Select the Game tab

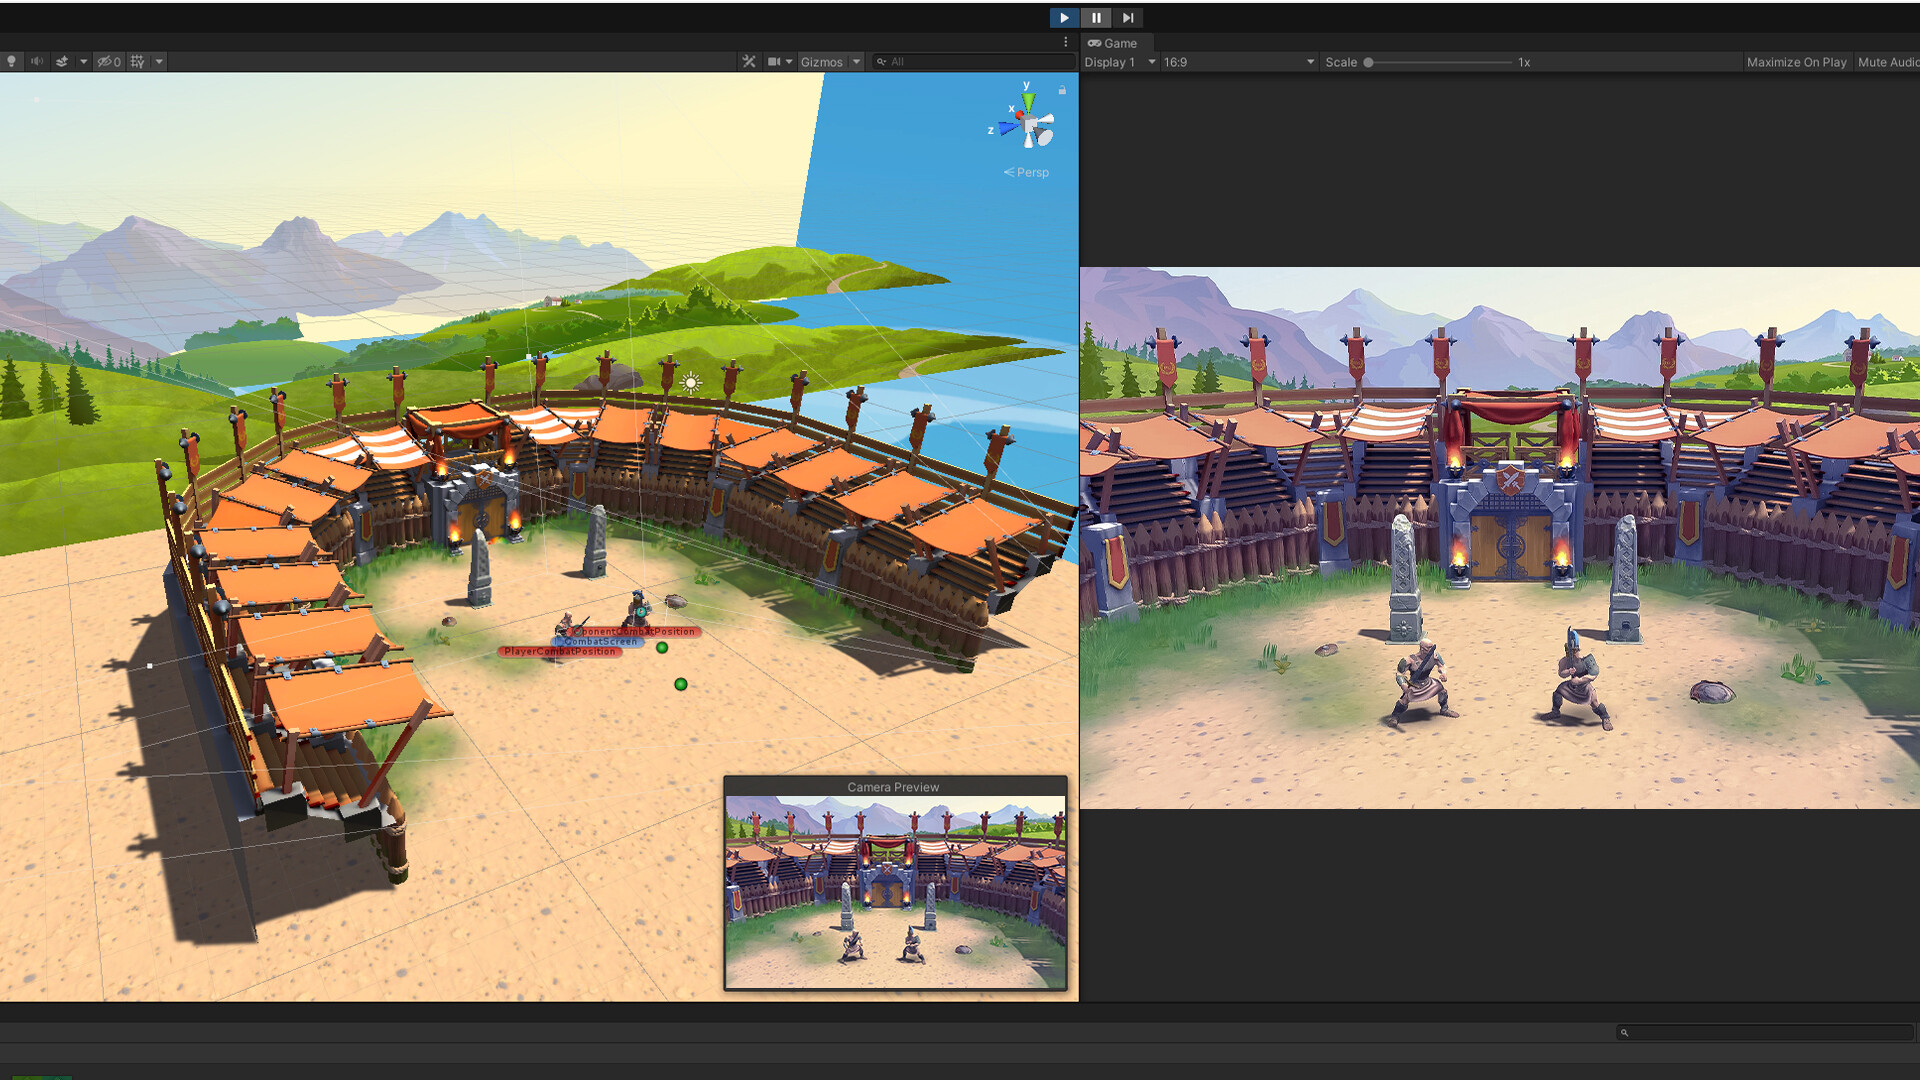pyautogui.click(x=1113, y=43)
